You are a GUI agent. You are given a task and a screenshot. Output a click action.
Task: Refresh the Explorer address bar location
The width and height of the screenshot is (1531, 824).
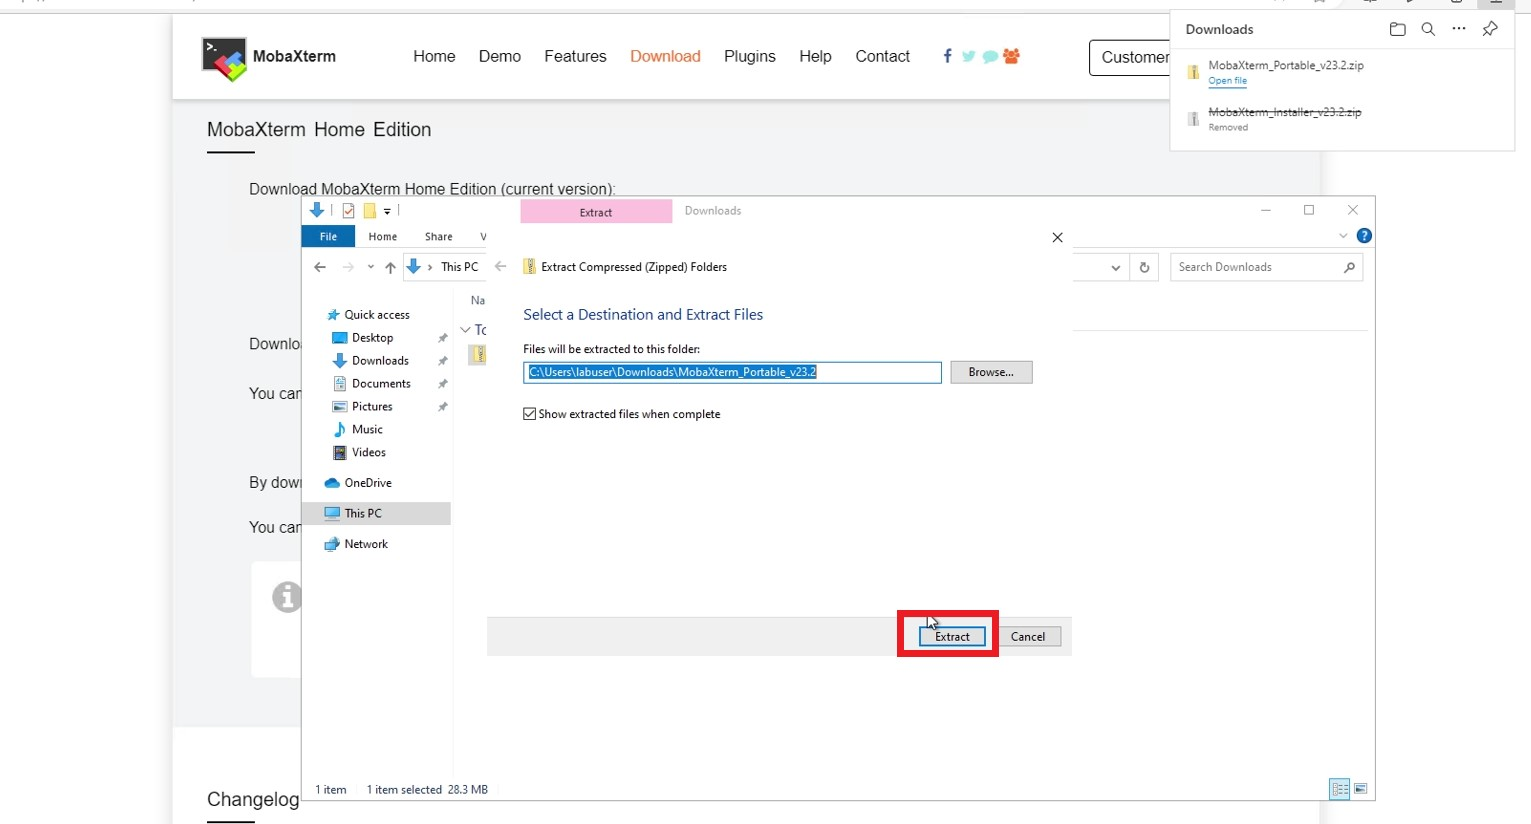[1144, 267]
